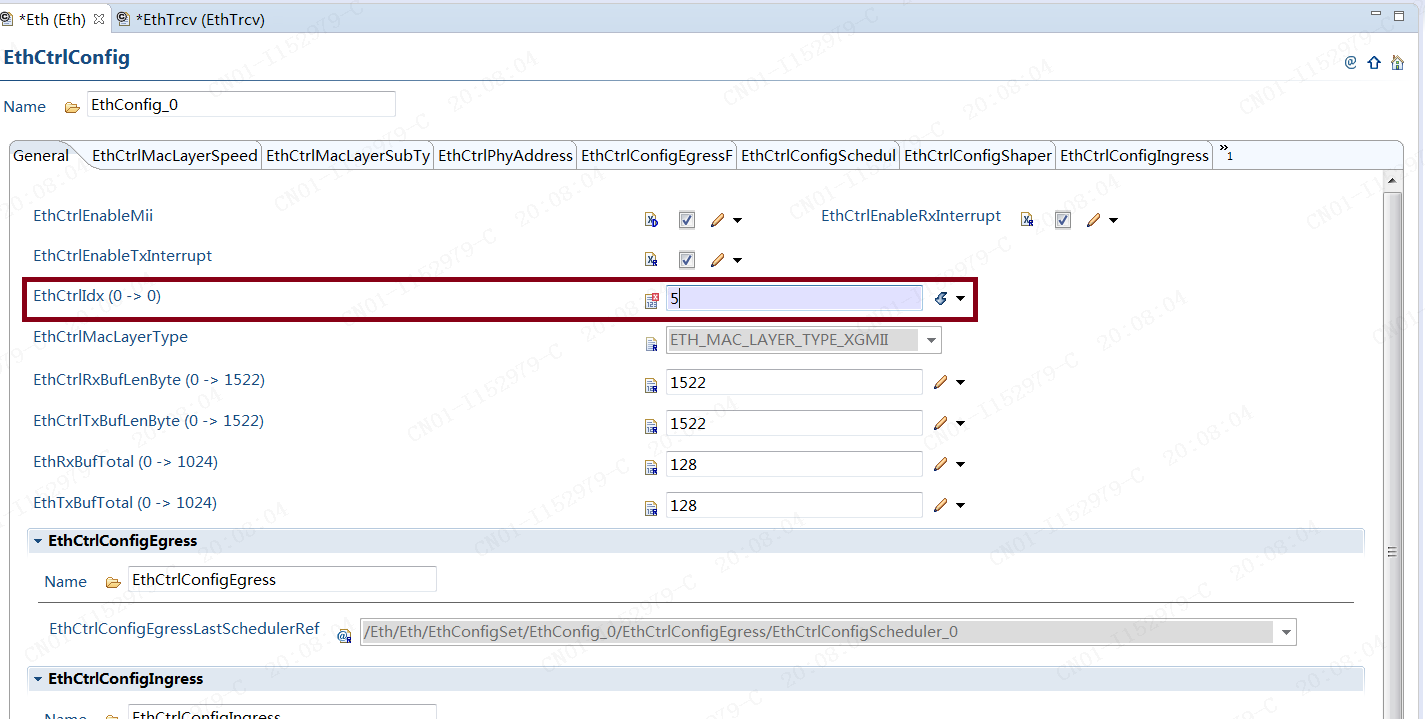Switch to the EthCtrlMacLayerSpeed tab
The height and width of the screenshot is (719, 1425).
tap(174, 156)
